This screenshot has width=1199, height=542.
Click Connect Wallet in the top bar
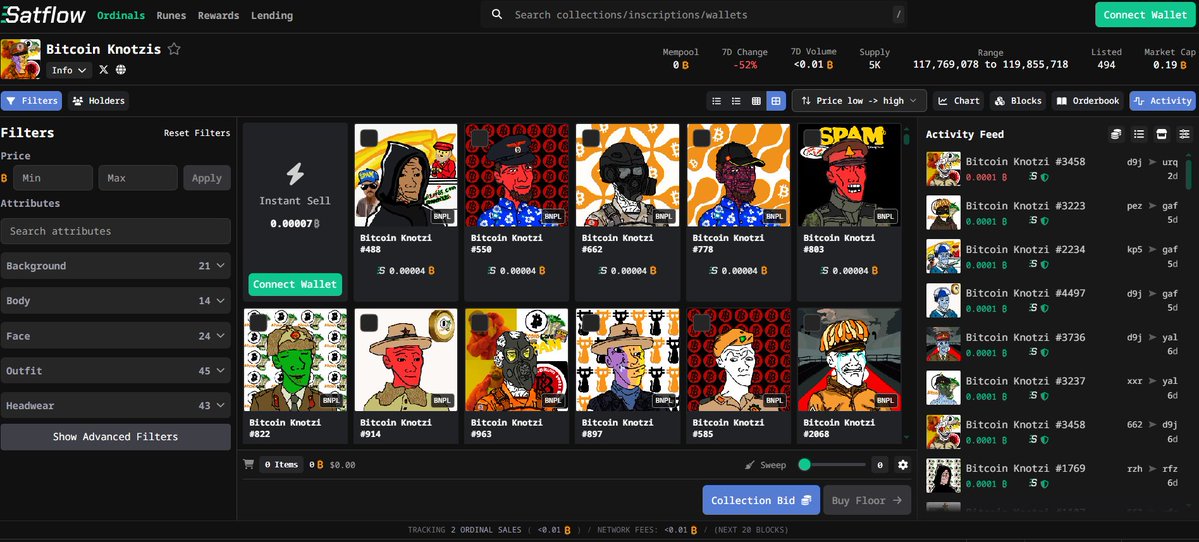(1145, 15)
